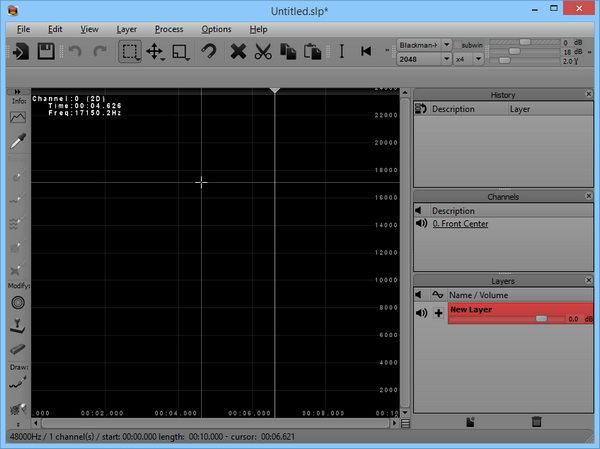
Task: Select the rectangular selection tool
Action: pyautogui.click(x=130, y=51)
